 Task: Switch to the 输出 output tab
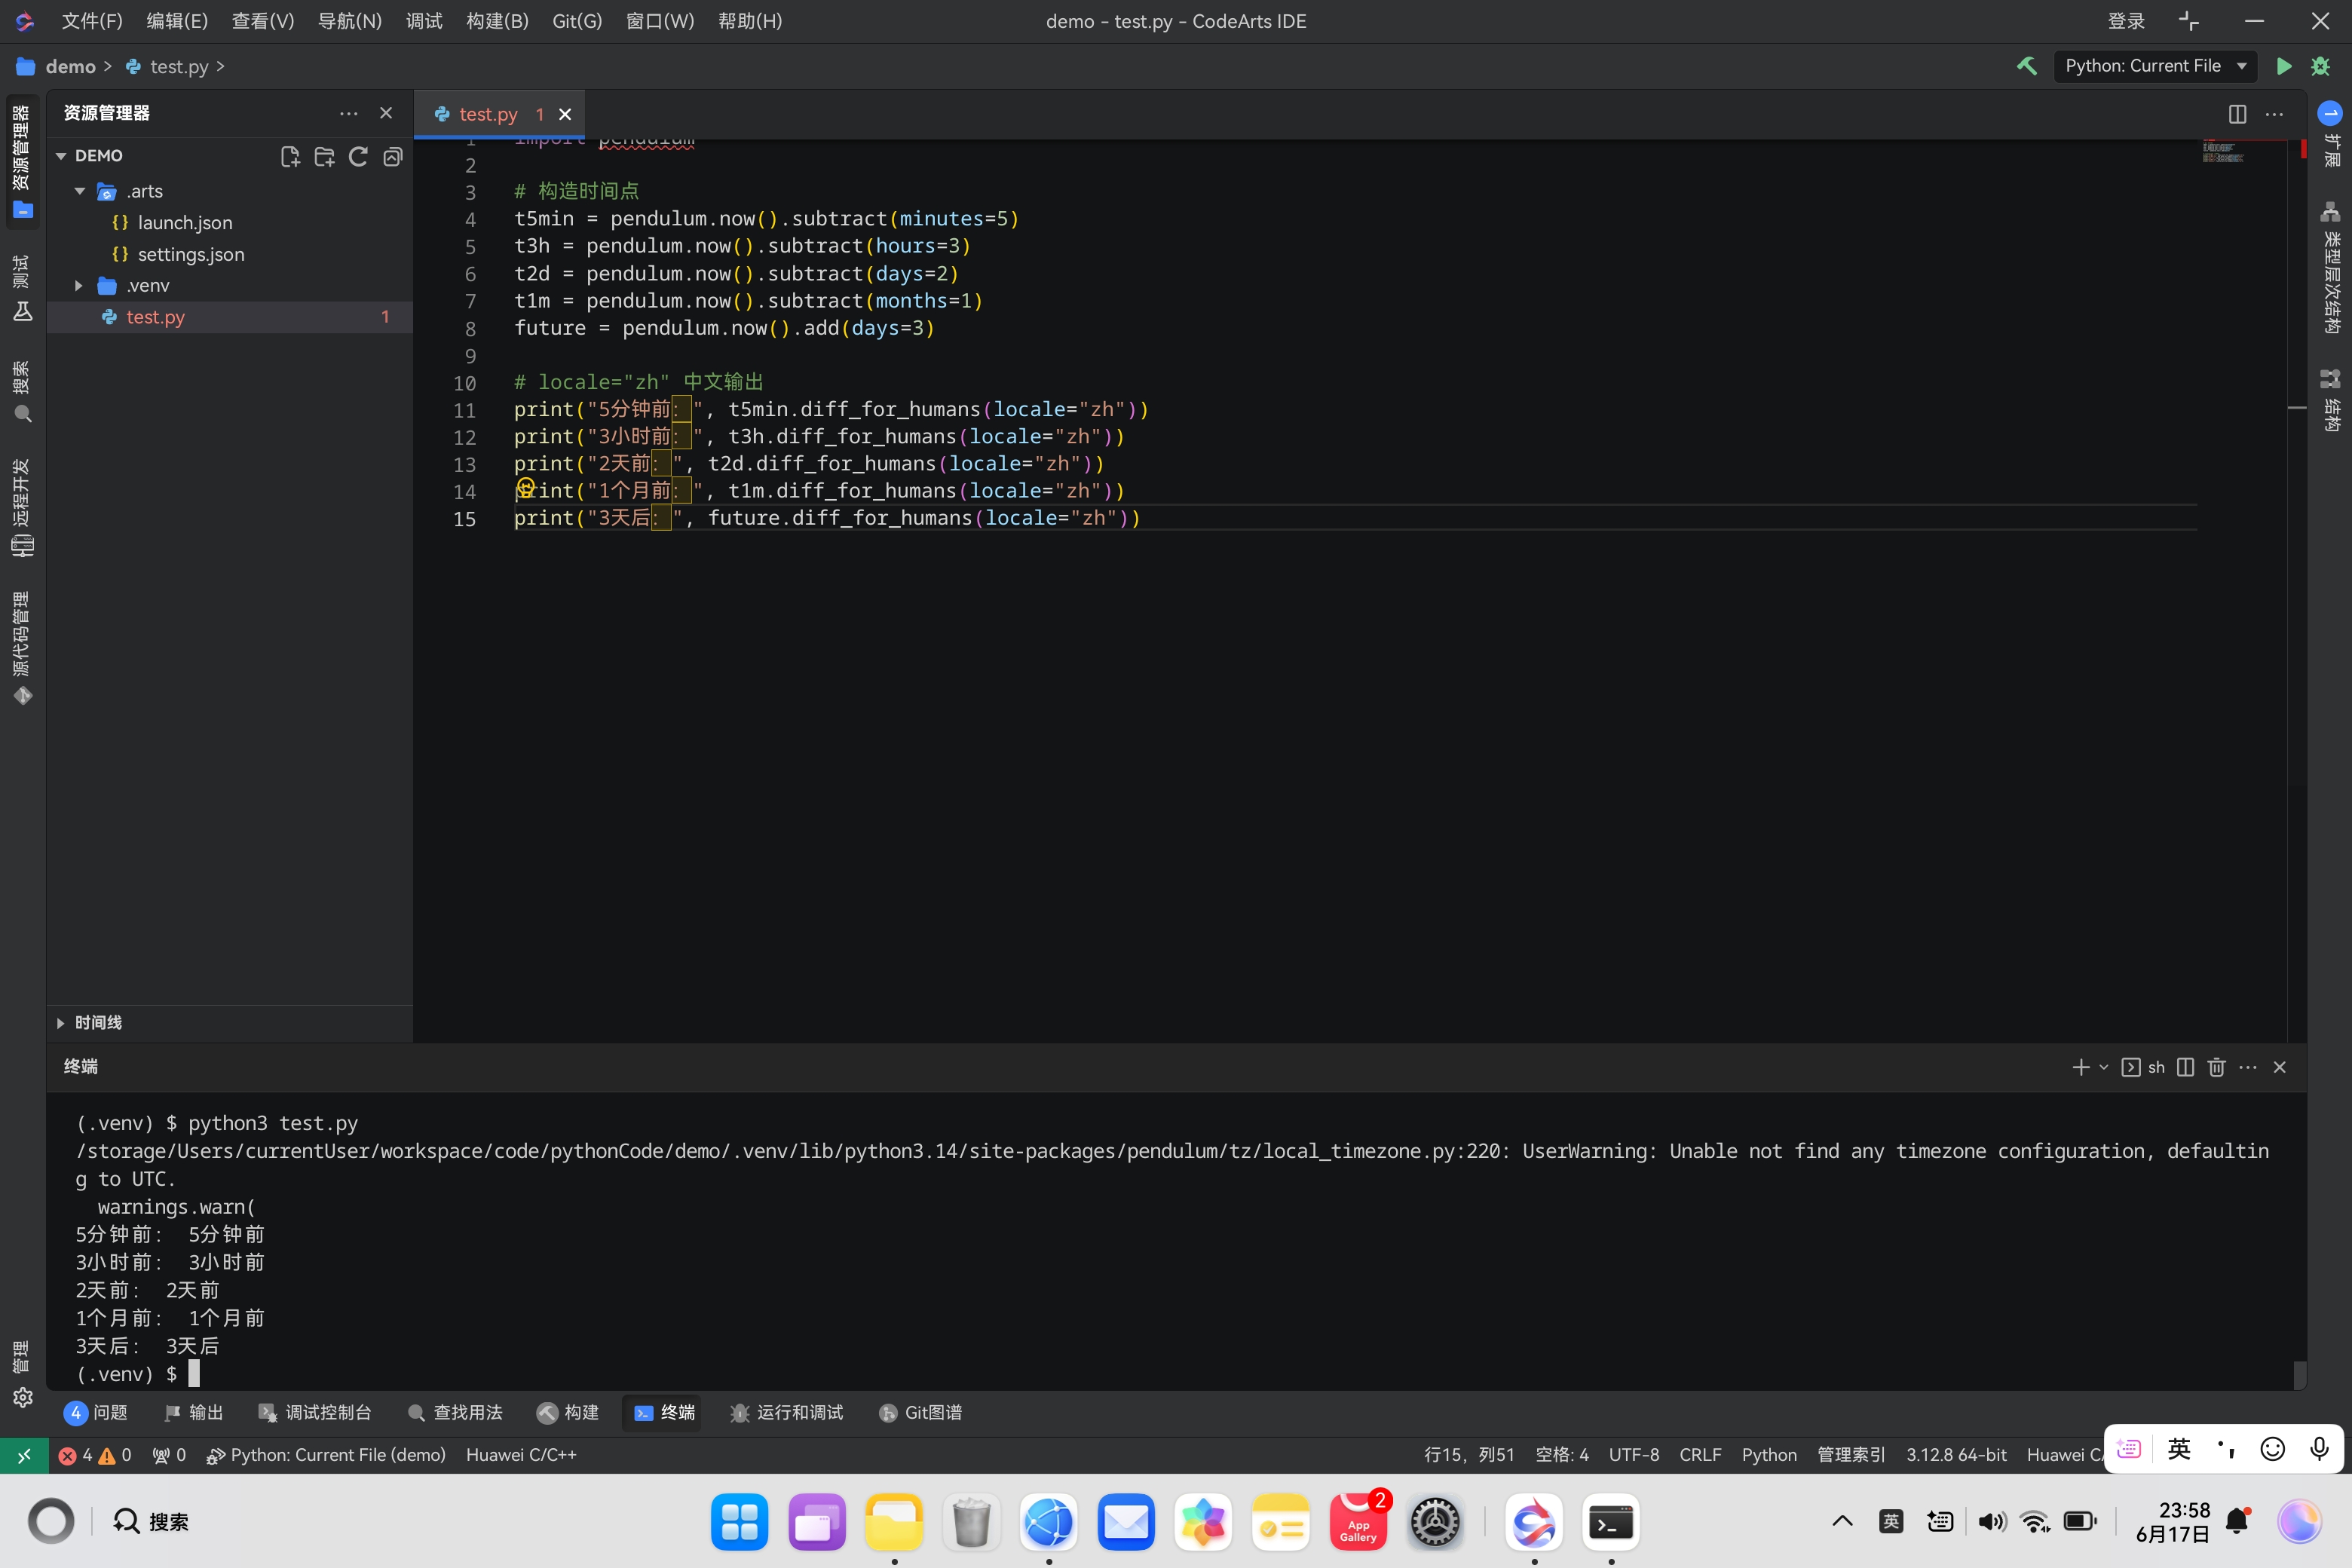pyautogui.click(x=194, y=1412)
